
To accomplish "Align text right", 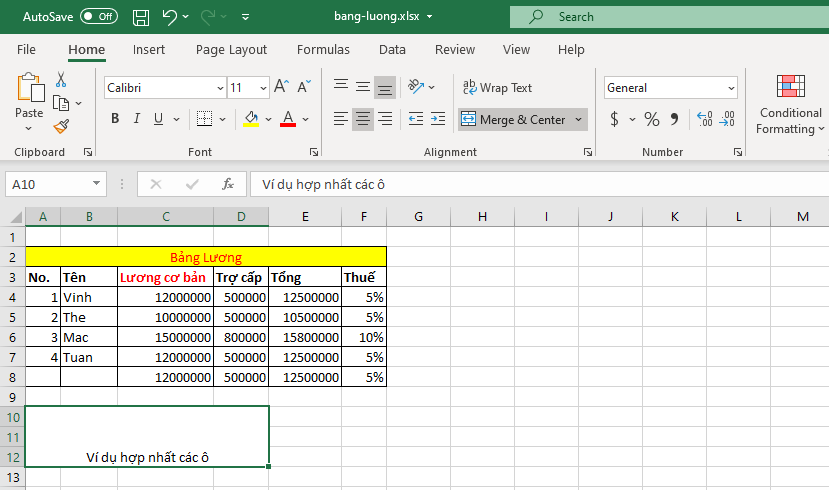I will click(385, 119).
